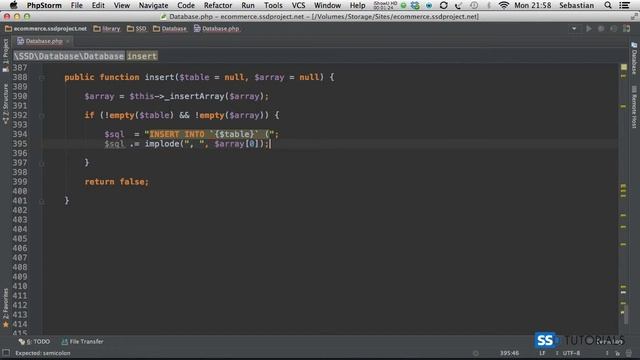Open the Window menu
The height and width of the screenshot is (360, 640).
tap(327, 5)
